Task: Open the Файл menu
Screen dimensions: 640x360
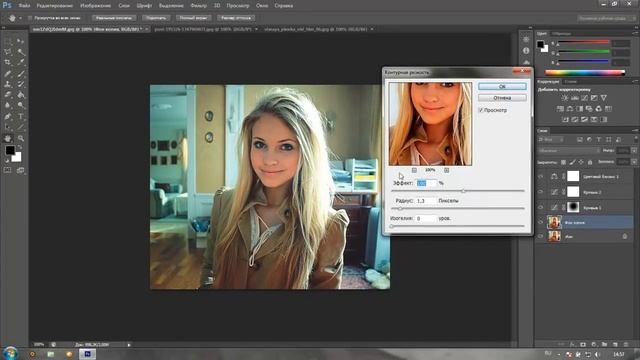Action: (24, 6)
